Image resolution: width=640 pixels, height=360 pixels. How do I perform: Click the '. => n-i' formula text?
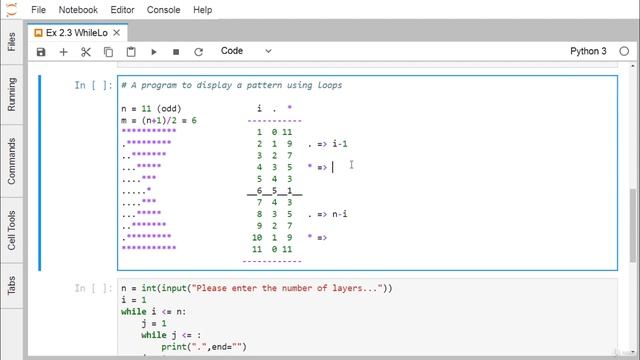pos(327,214)
